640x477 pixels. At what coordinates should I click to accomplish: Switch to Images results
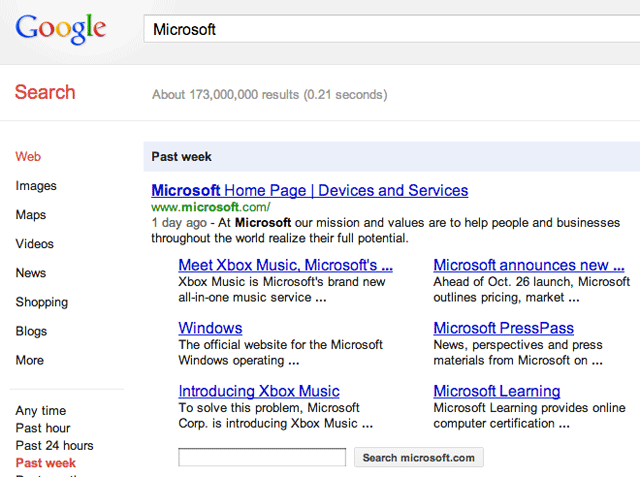[36, 186]
